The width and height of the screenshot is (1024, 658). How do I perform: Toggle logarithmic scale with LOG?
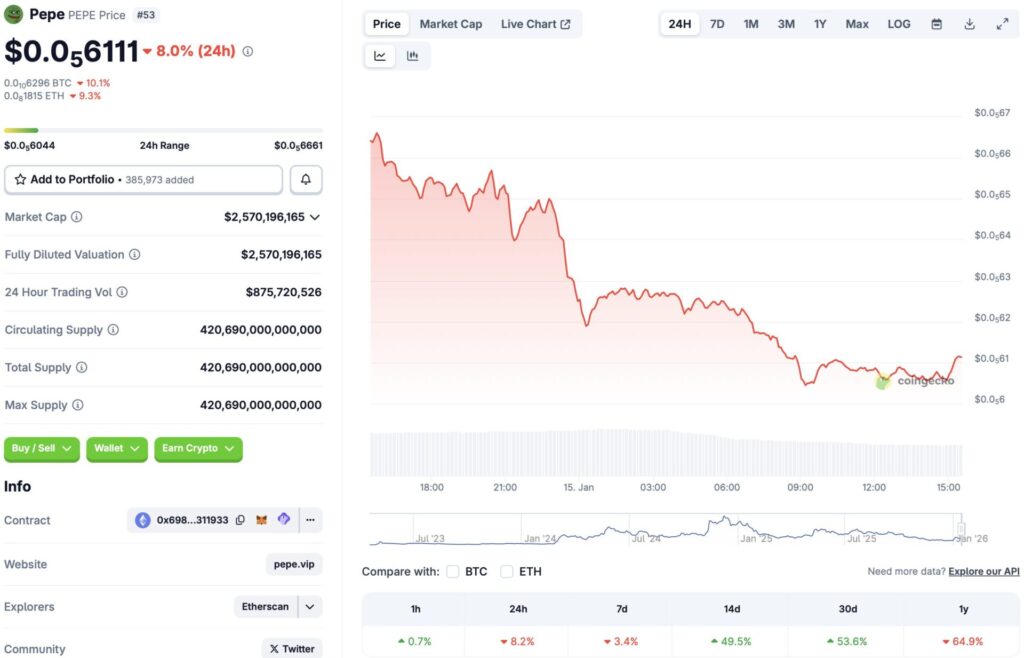[898, 23]
